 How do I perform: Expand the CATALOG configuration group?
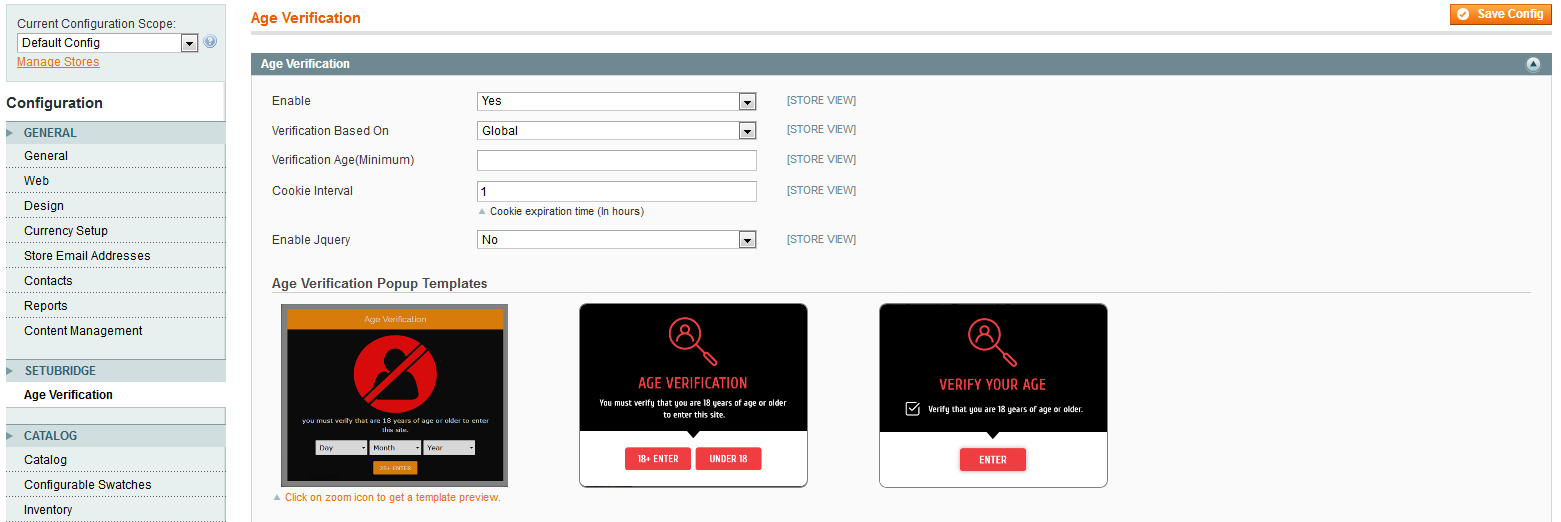click(x=50, y=436)
